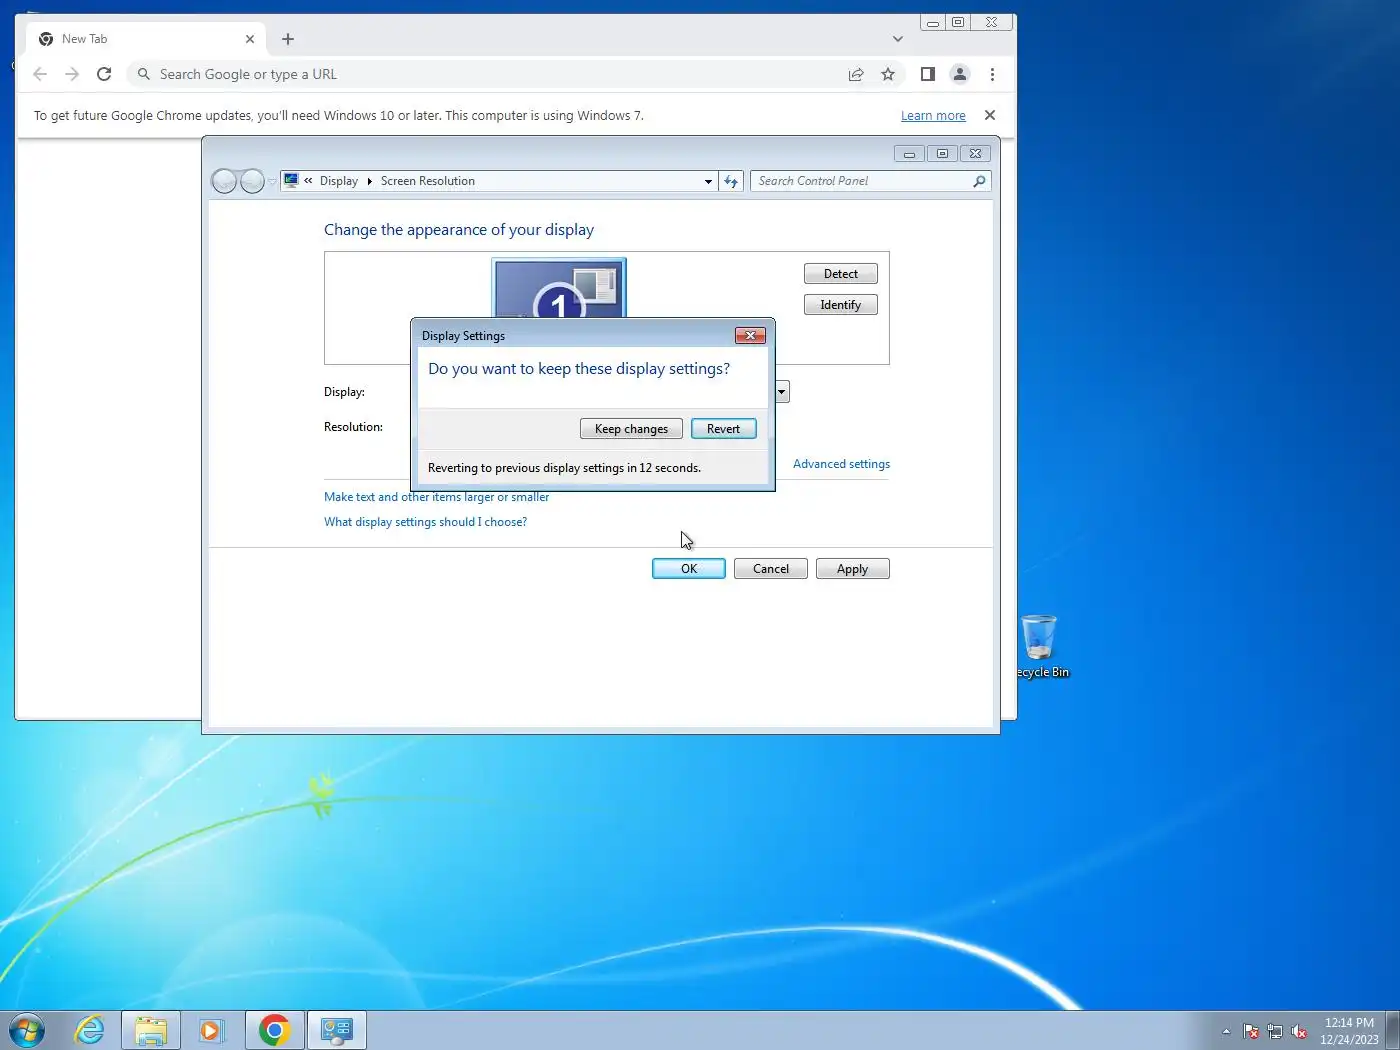This screenshot has width=1400, height=1050.
Task: Open Chrome three-dot menu
Action: 992,74
